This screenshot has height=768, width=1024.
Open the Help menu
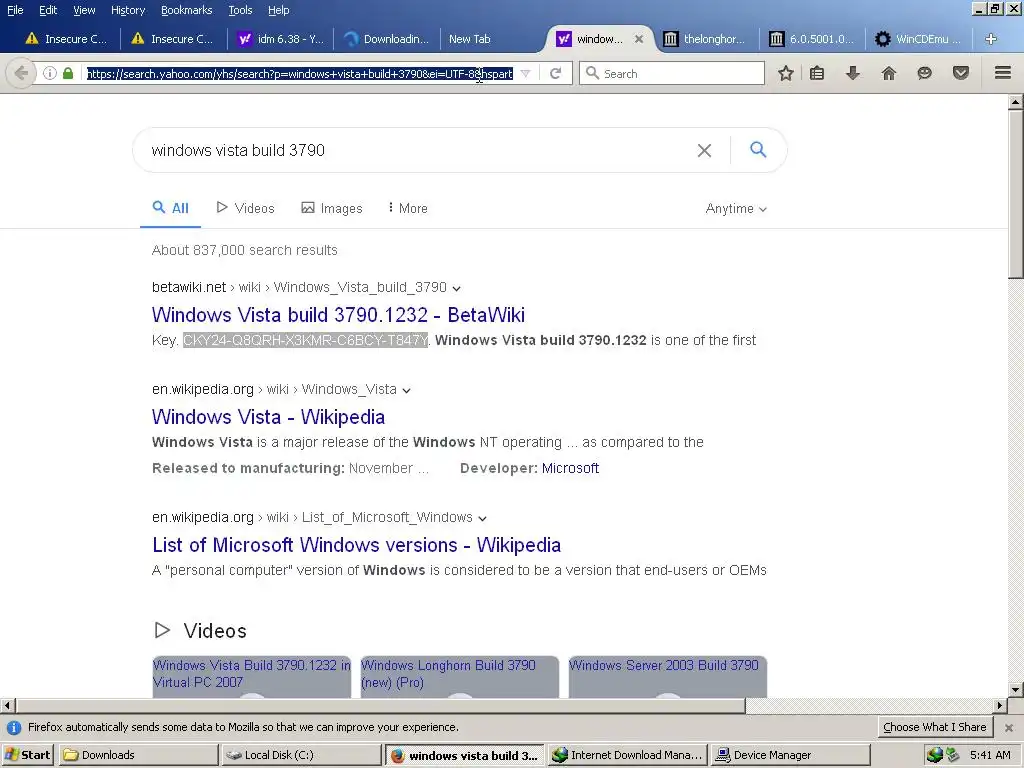tap(278, 10)
